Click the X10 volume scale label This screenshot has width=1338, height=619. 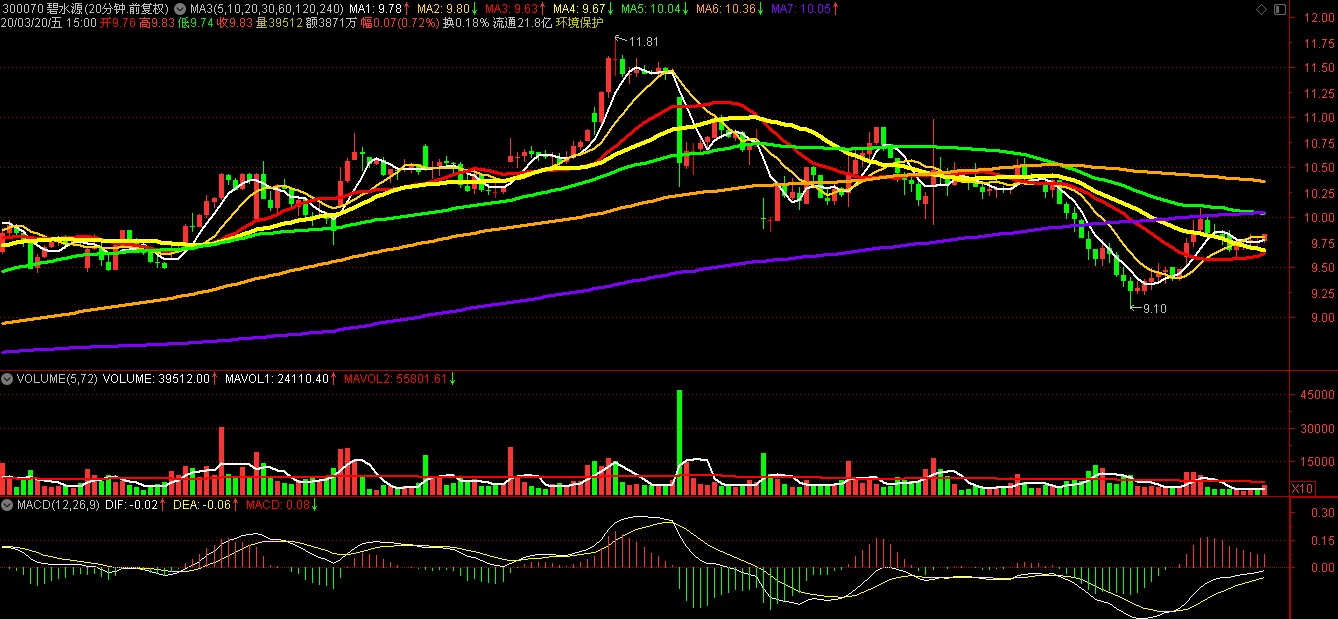[1301, 489]
